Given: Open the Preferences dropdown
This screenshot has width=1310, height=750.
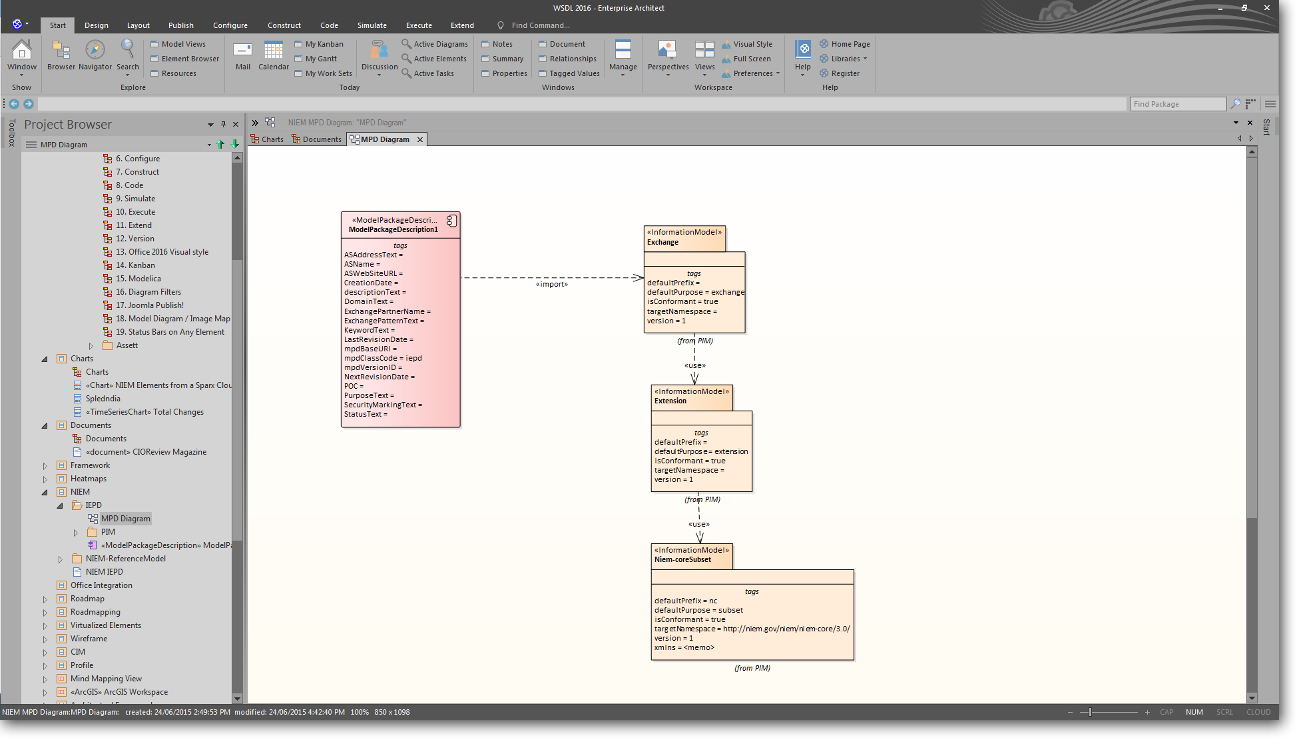Looking at the screenshot, I should tap(752, 73).
